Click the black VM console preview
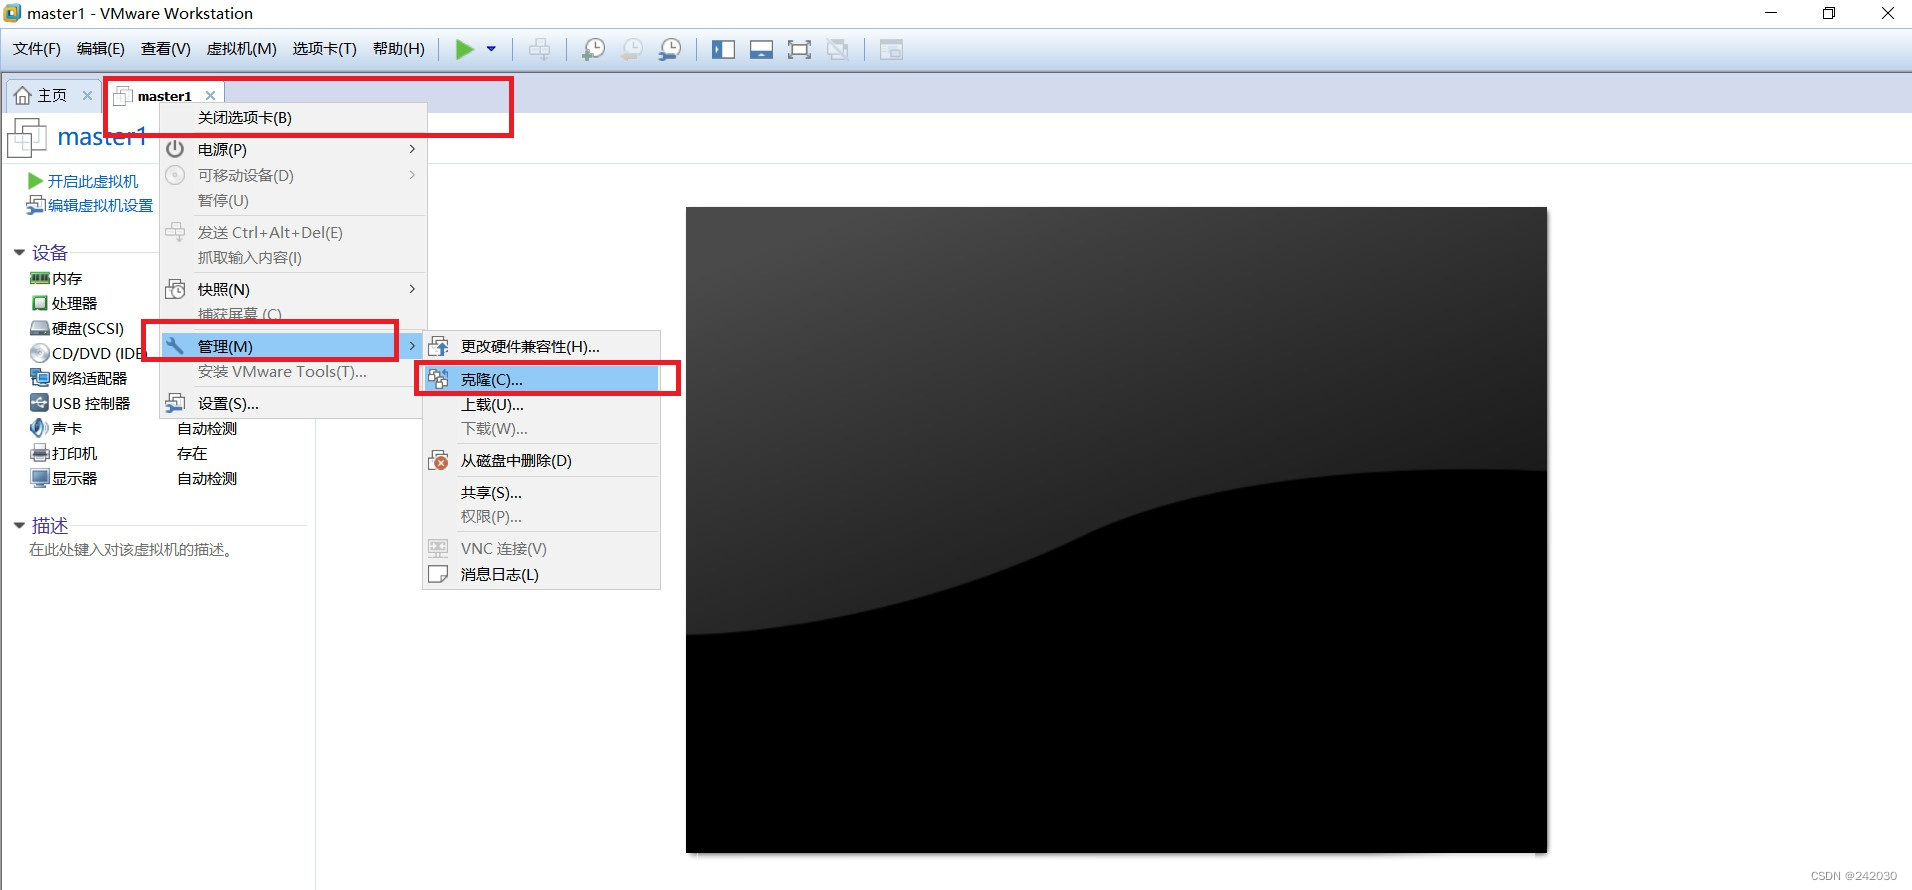The height and width of the screenshot is (890, 1912). (x=1116, y=530)
